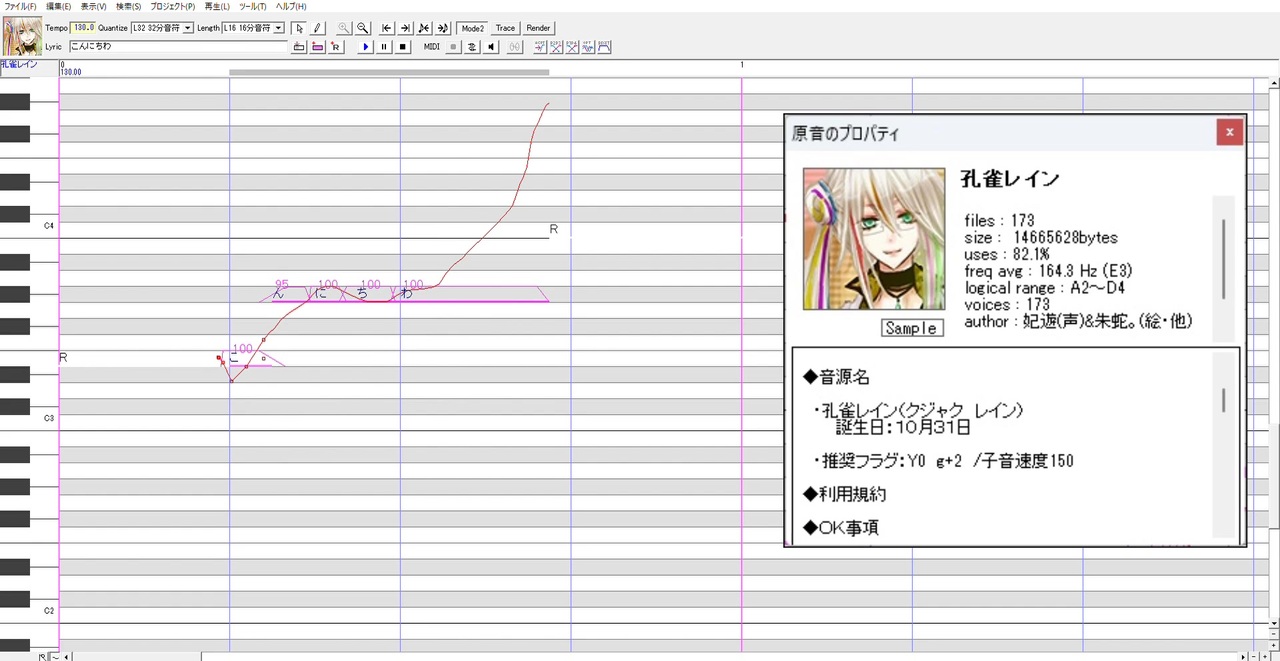
Task: Click the ◆利用規約 heading in the readme
Action: [845, 494]
